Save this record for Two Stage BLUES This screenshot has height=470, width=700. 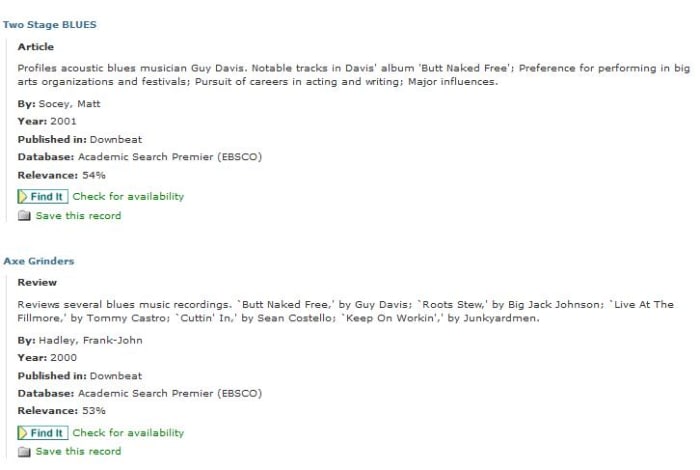click(78, 216)
